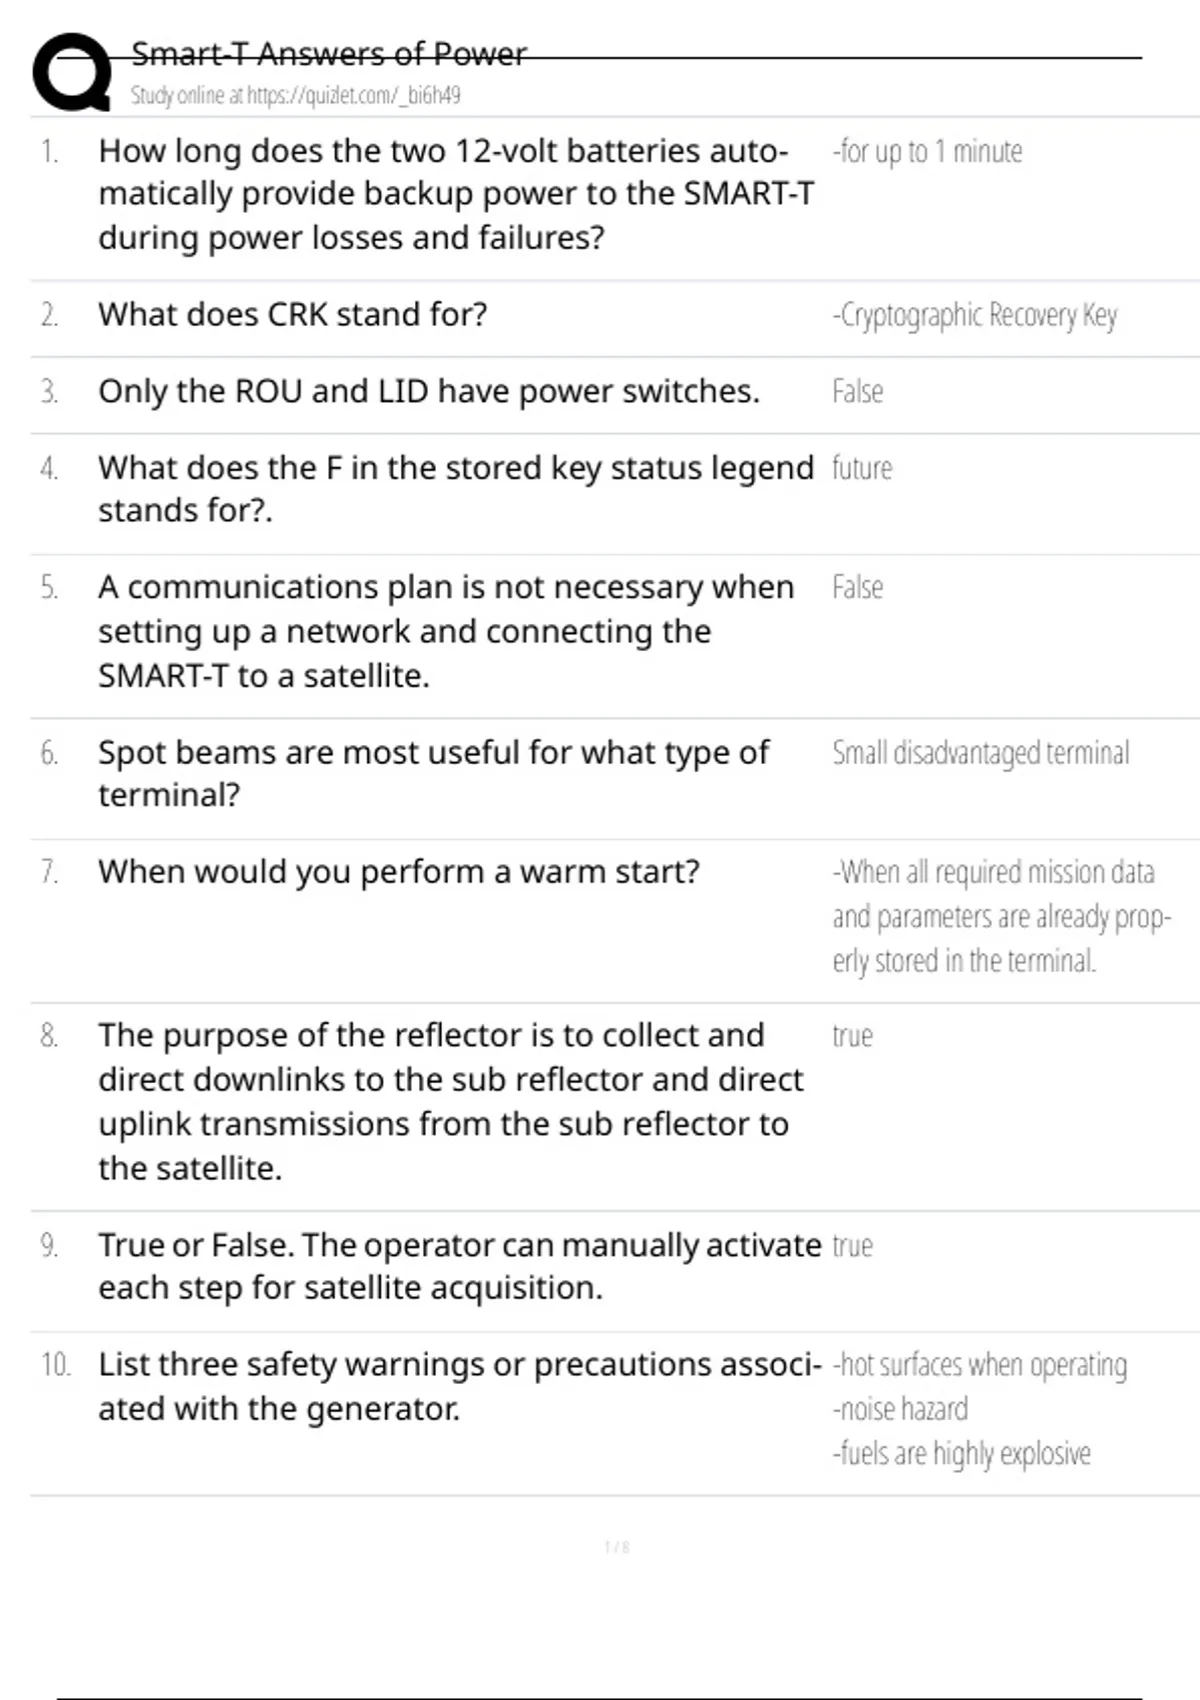
Task: Select the communications plan statement
Action: point(445,631)
